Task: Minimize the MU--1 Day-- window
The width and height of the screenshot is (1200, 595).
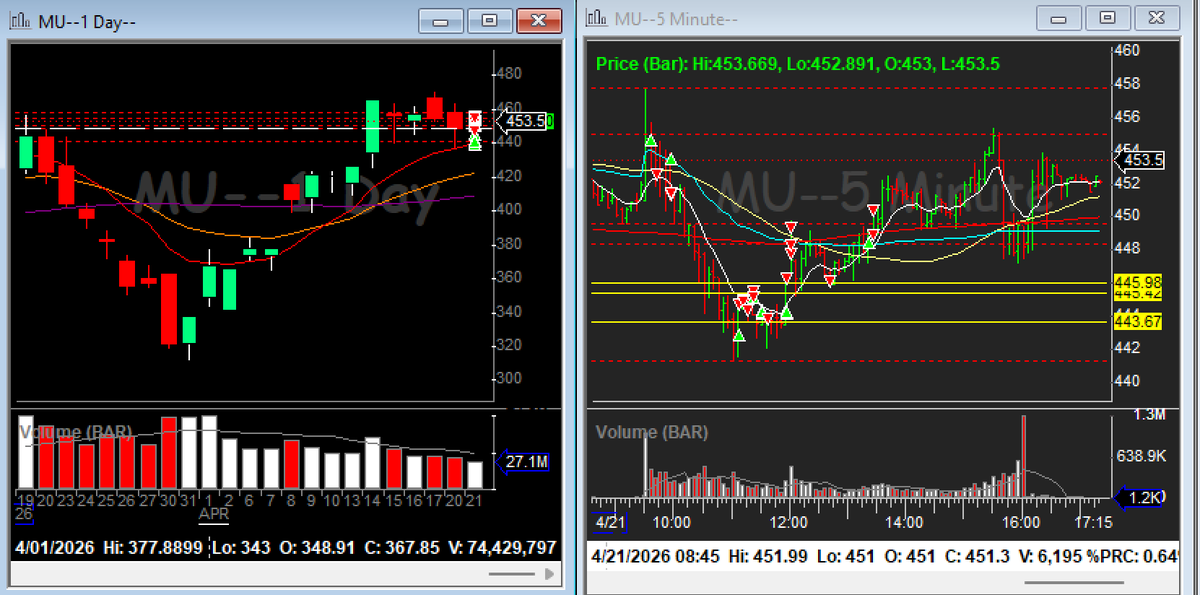Action: coord(440,20)
